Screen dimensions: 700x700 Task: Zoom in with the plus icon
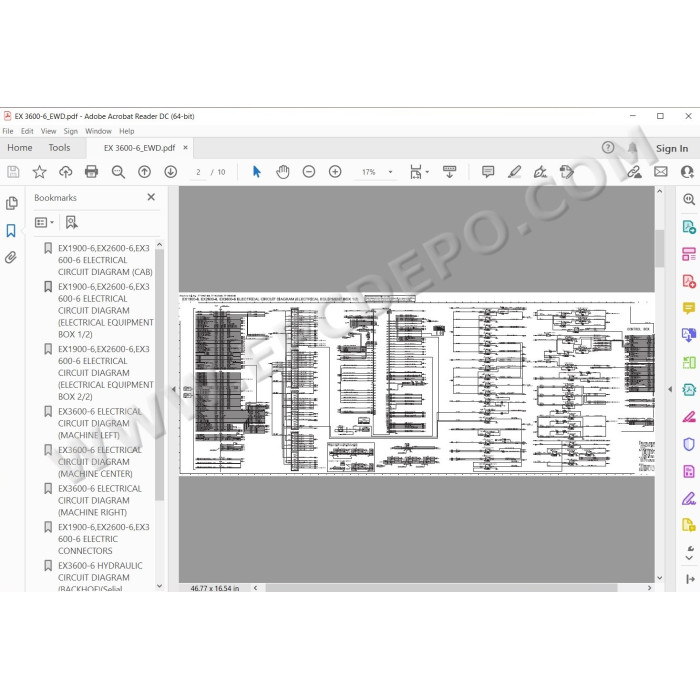coord(335,172)
